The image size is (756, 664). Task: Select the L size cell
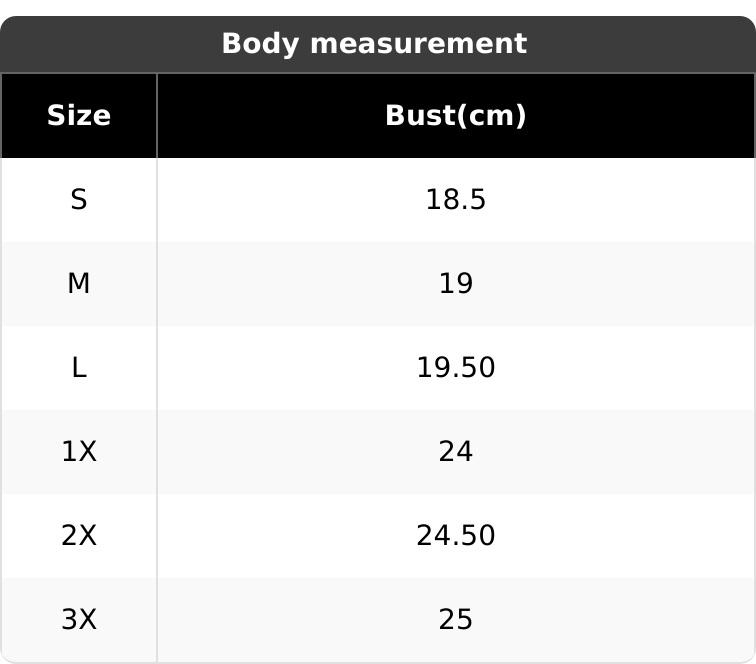[78, 368]
